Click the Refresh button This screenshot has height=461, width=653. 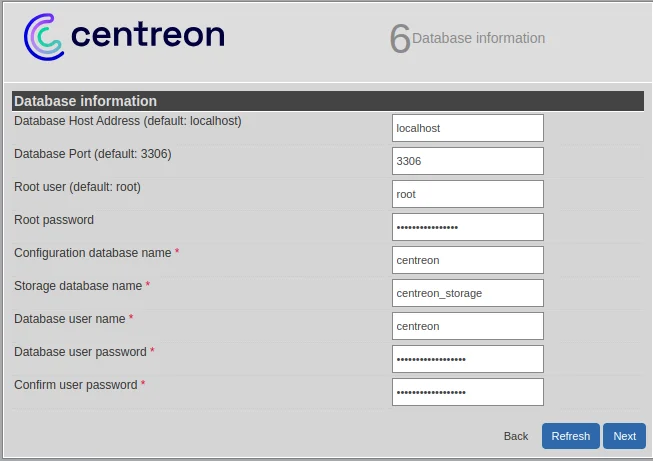(x=571, y=436)
